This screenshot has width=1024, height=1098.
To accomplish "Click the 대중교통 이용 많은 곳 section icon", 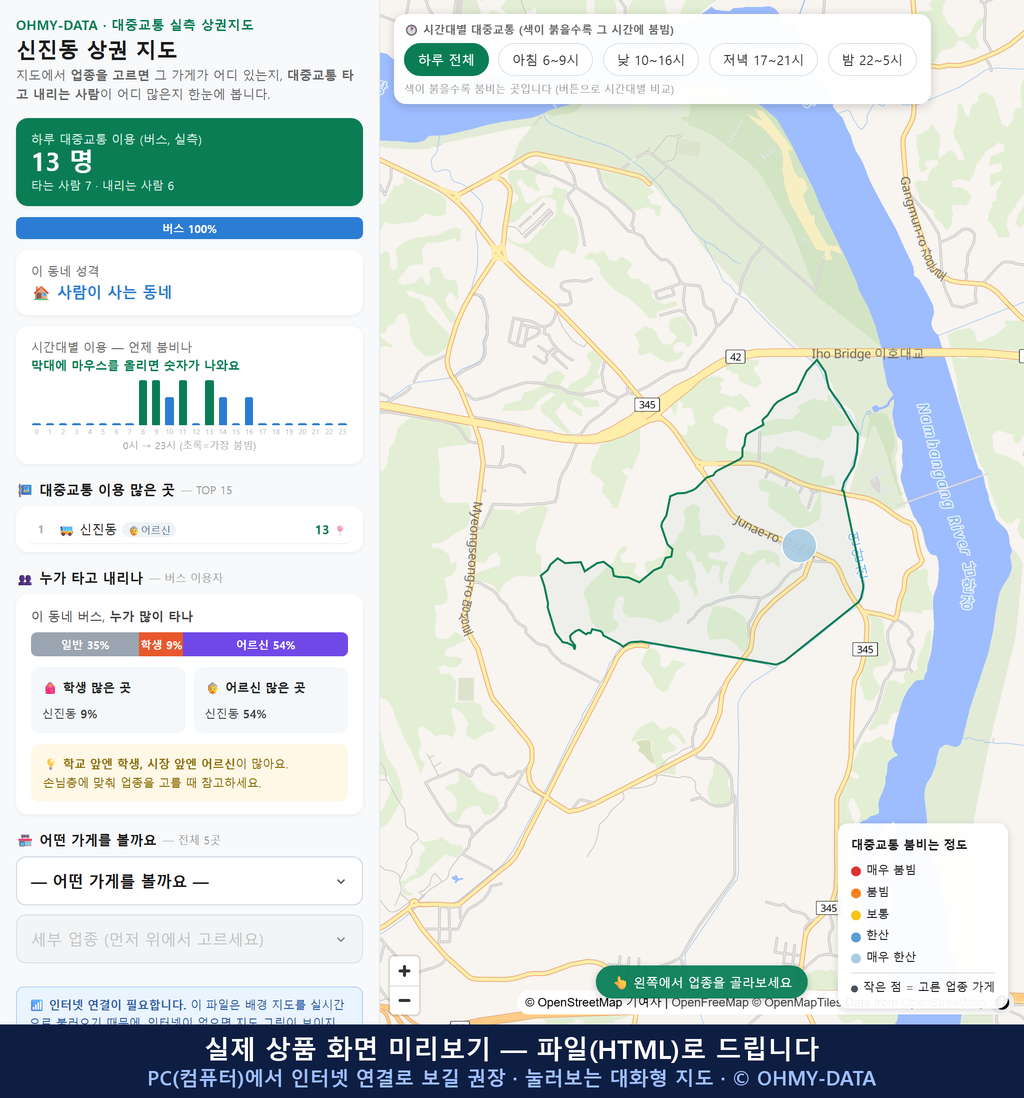I will (x=25, y=490).
